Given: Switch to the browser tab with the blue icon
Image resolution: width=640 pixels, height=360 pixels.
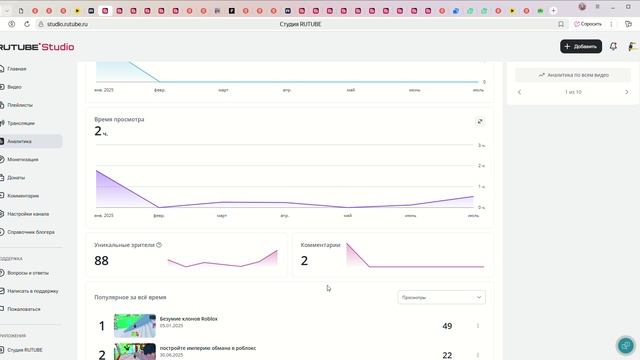Looking at the screenshot, I should pyautogui.click(x=456, y=11).
